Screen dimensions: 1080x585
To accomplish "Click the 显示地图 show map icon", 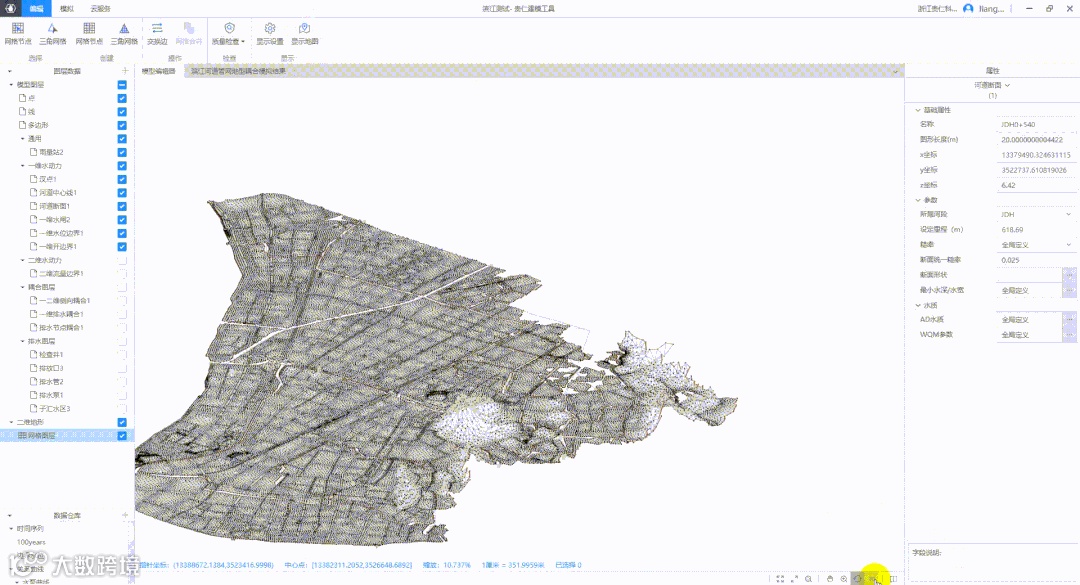I will 305,29.
